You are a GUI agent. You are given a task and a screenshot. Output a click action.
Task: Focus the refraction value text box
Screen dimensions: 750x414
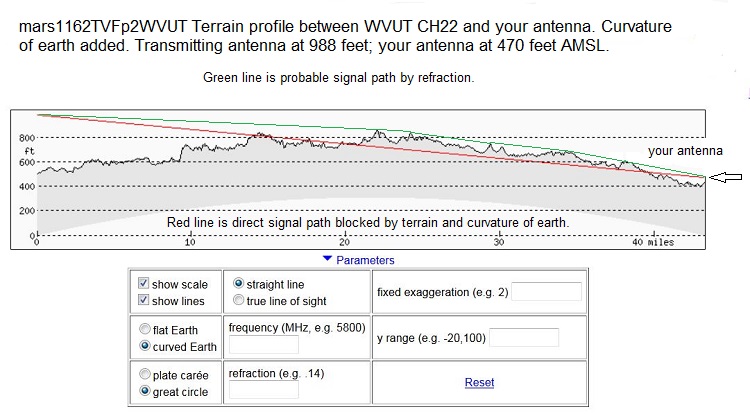pos(264,391)
